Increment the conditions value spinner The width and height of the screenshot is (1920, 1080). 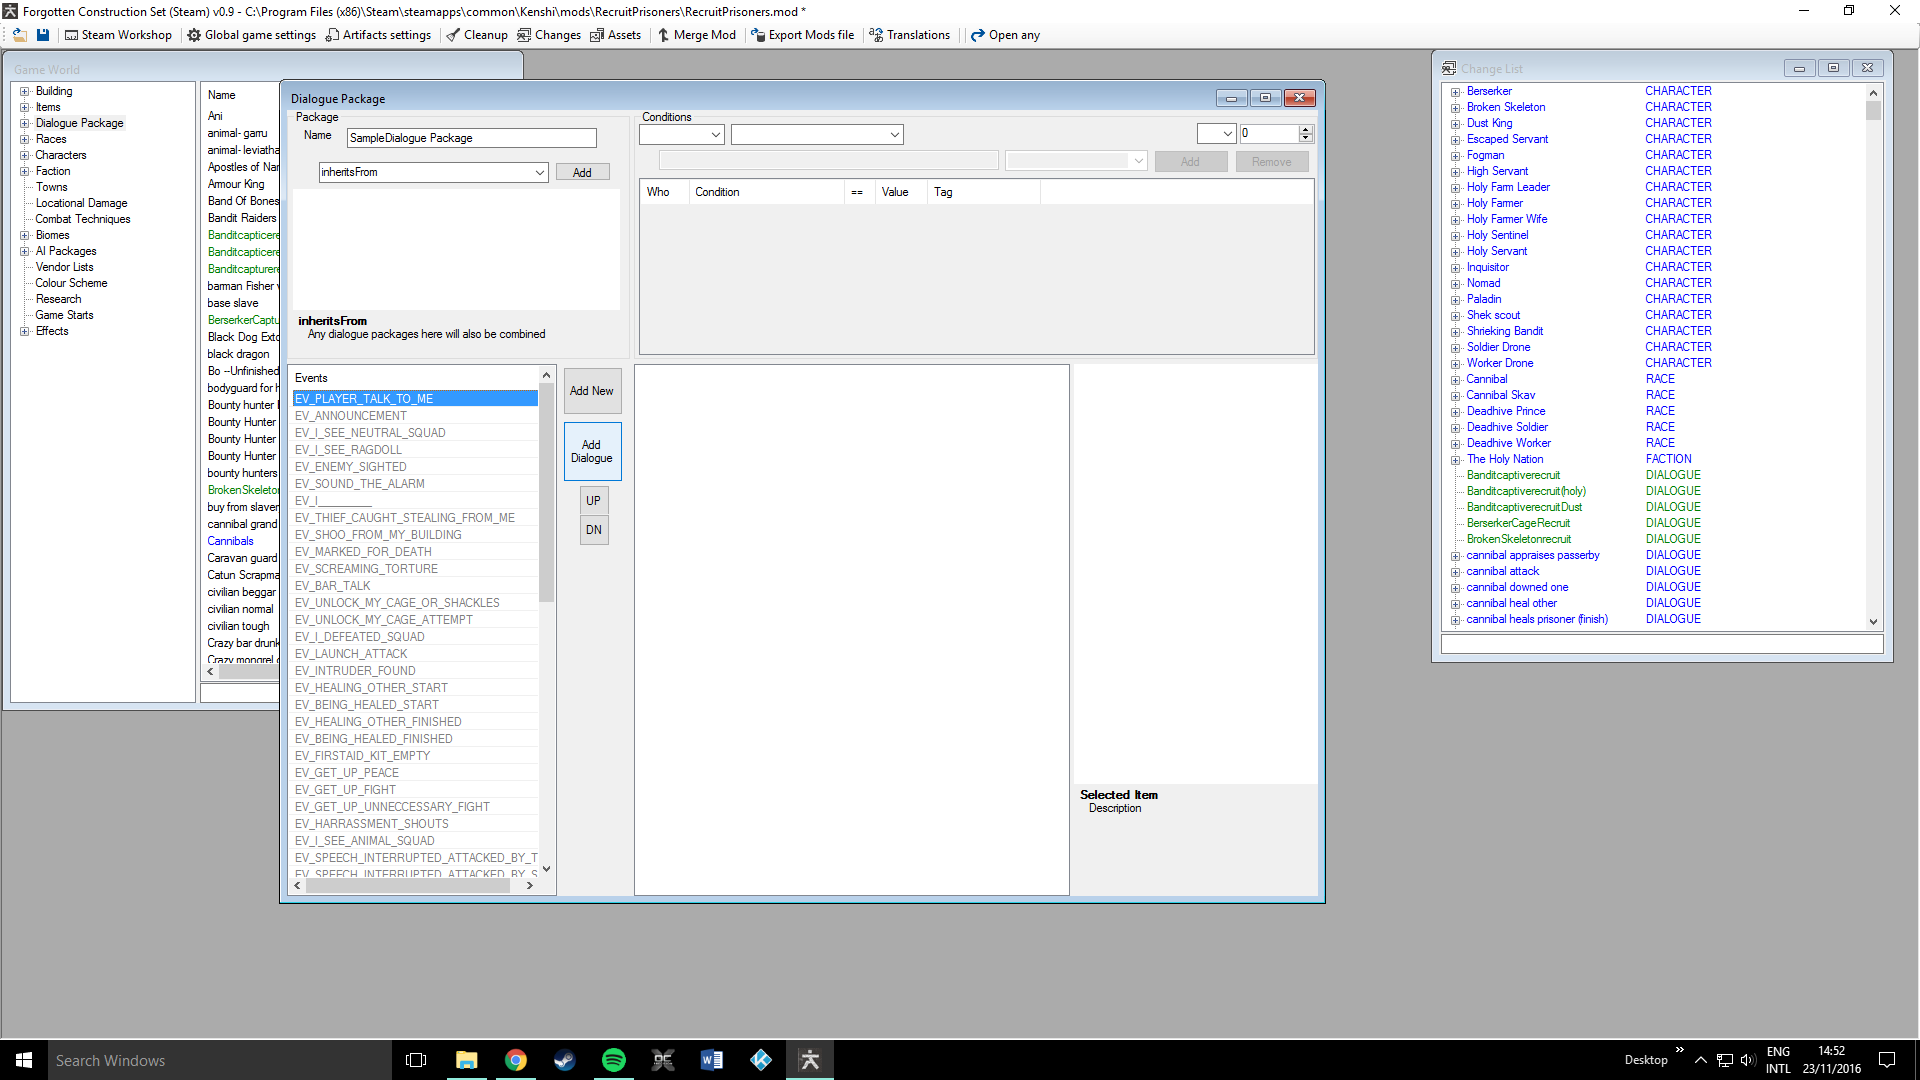(x=1305, y=129)
